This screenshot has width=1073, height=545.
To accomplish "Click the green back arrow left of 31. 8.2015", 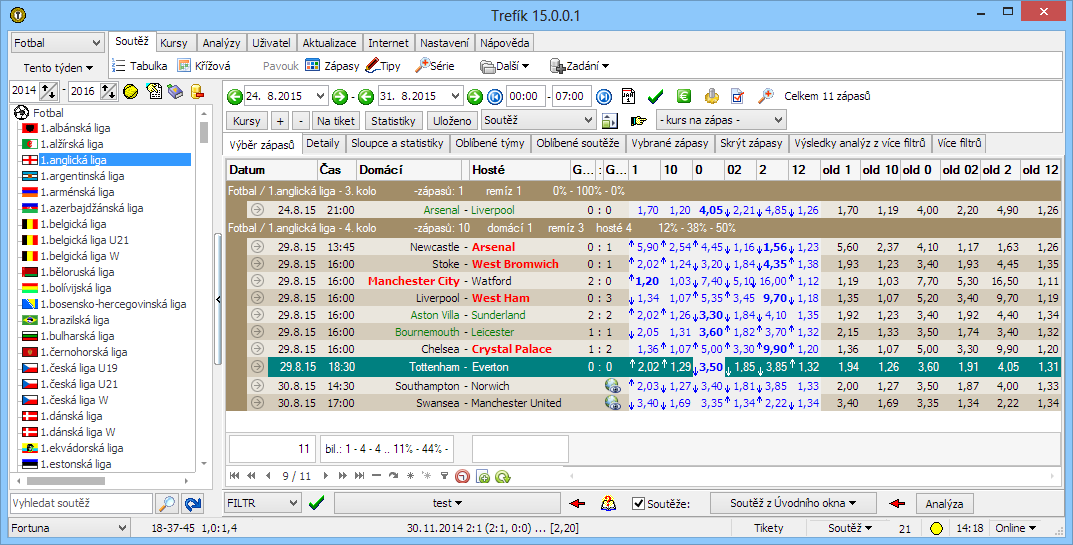I will coord(366,97).
